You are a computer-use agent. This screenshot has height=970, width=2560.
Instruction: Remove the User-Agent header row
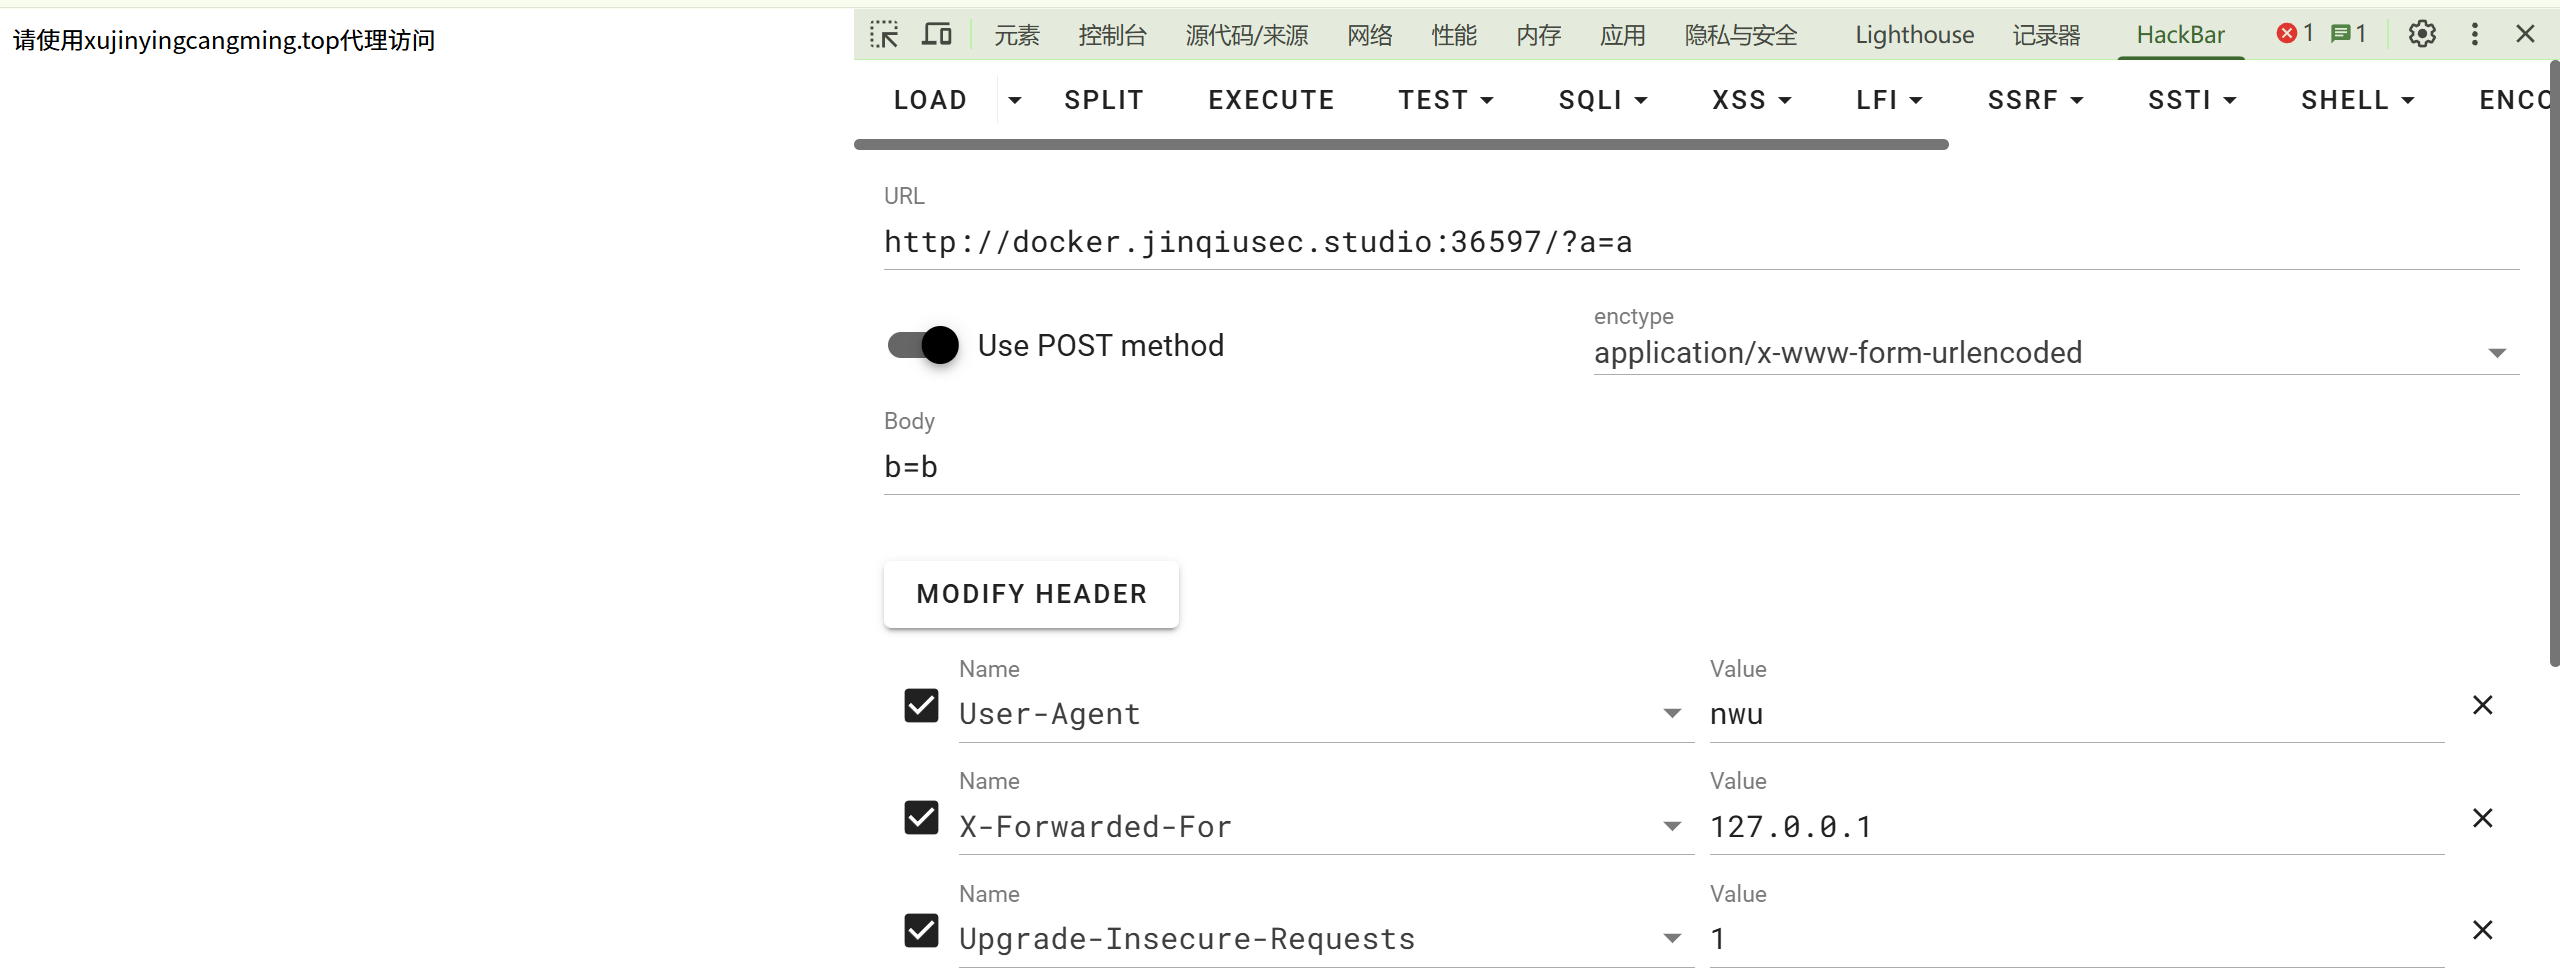(2482, 706)
